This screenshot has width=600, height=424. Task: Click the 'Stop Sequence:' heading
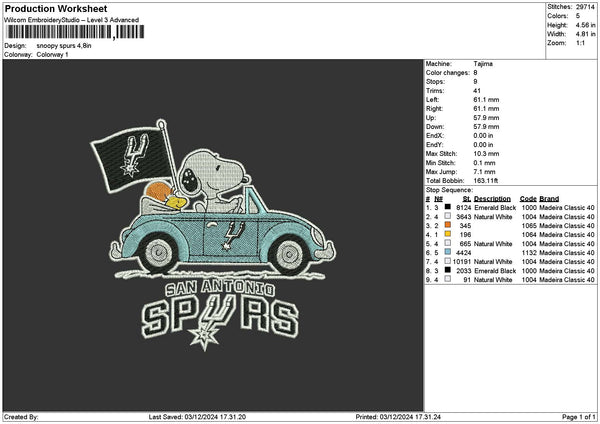449,190
